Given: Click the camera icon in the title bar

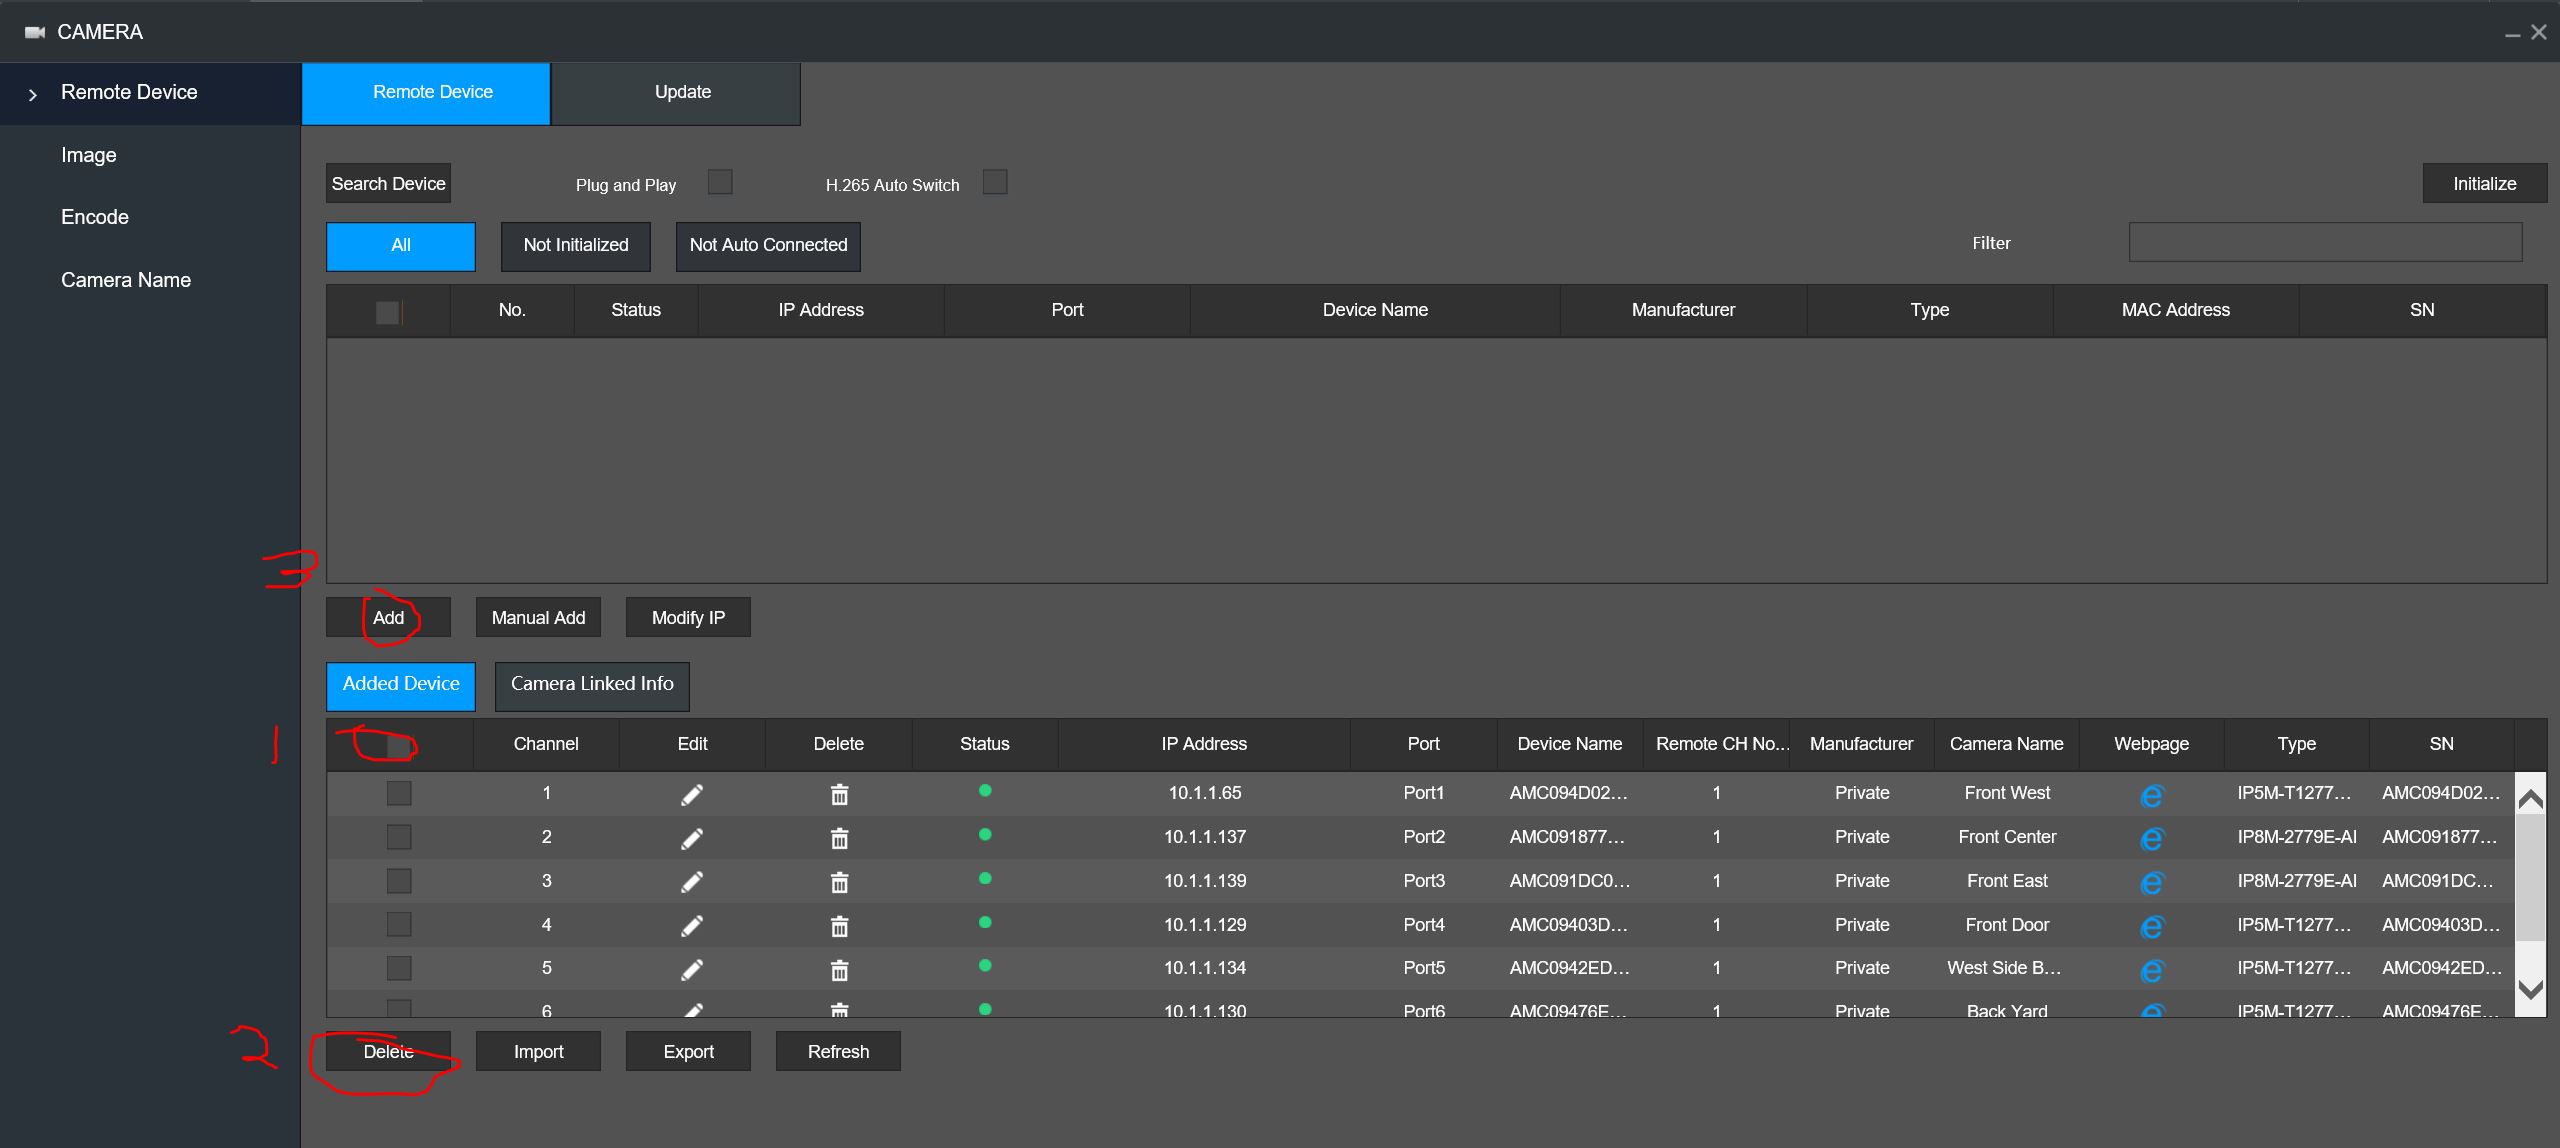Looking at the screenshot, I should [35, 32].
